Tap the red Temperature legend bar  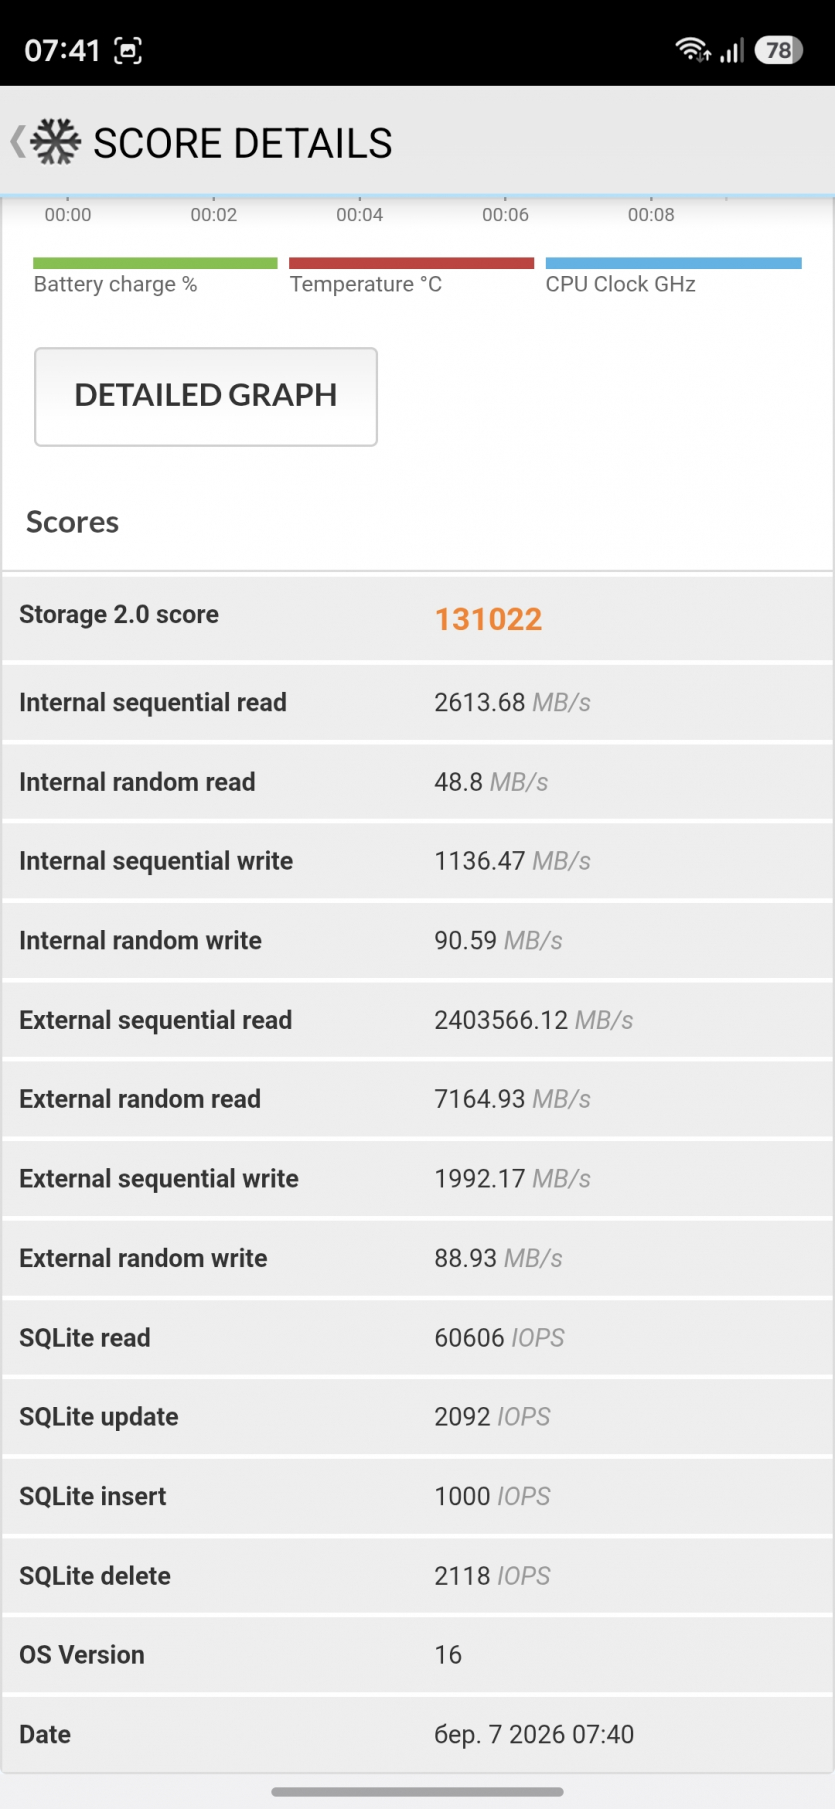click(x=411, y=264)
